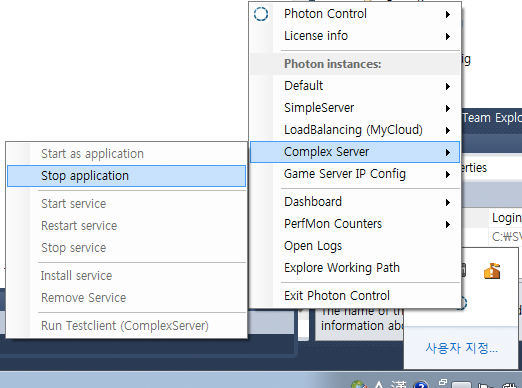Switch to the Team Explorer tab
Viewport: 522px width, 388px height.
point(492,118)
